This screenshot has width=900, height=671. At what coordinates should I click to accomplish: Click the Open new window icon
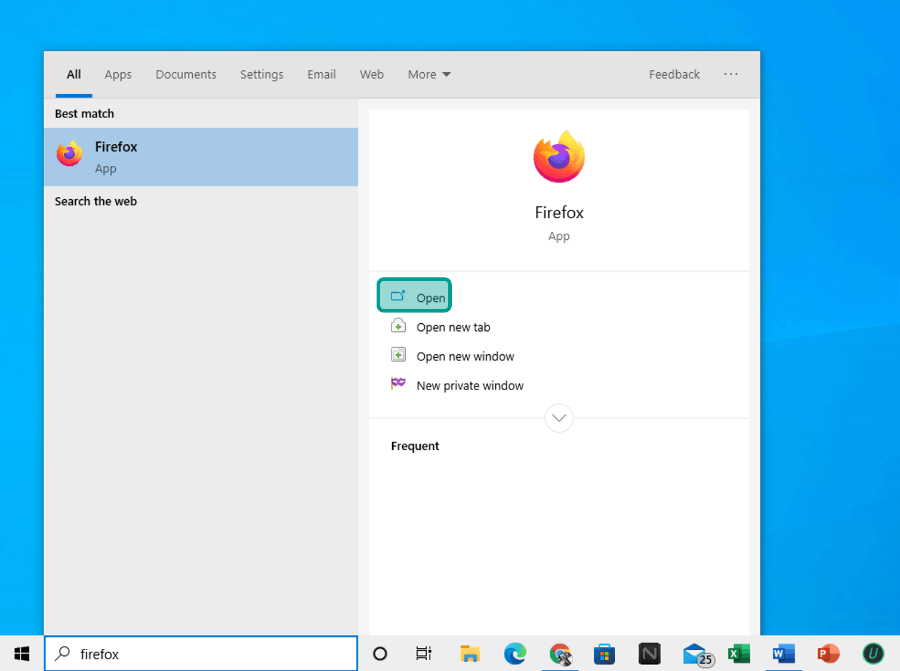click(398, 355)
